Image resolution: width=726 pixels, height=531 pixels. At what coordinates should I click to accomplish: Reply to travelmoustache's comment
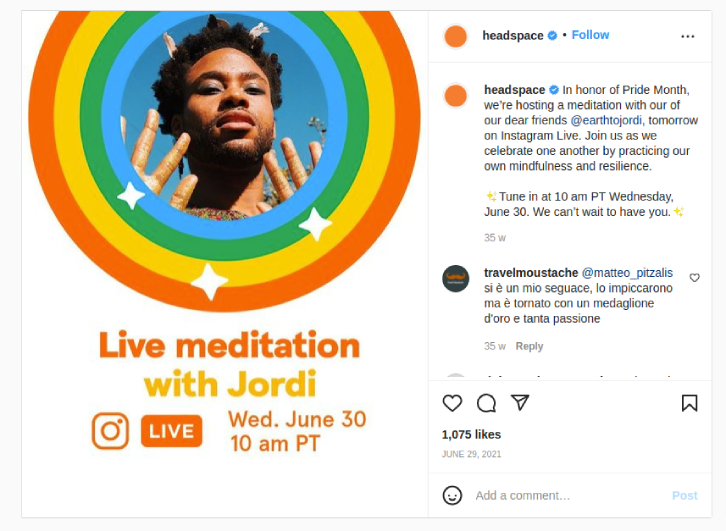point(529,346)
